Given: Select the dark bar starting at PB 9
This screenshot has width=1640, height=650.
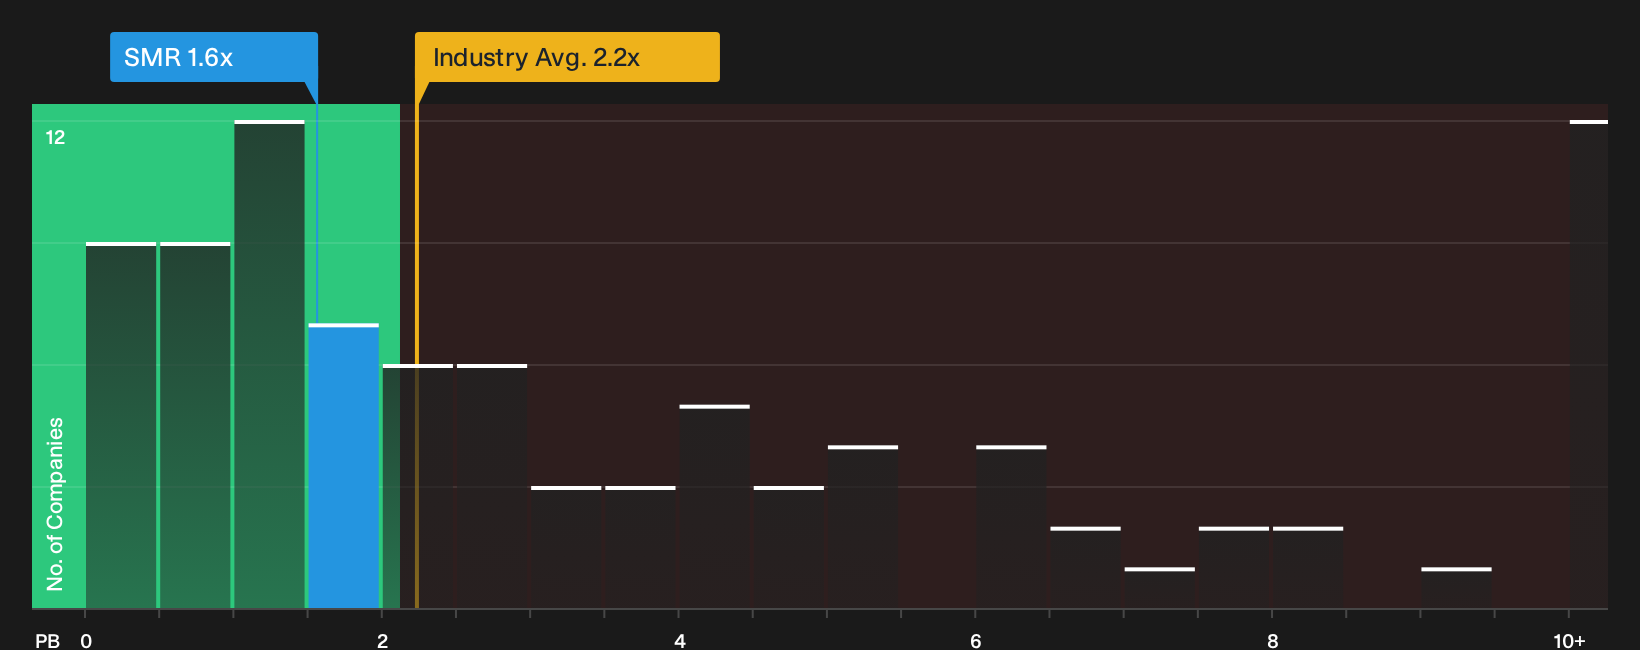Looking at the screenshot, I should tap(1456, 588).
